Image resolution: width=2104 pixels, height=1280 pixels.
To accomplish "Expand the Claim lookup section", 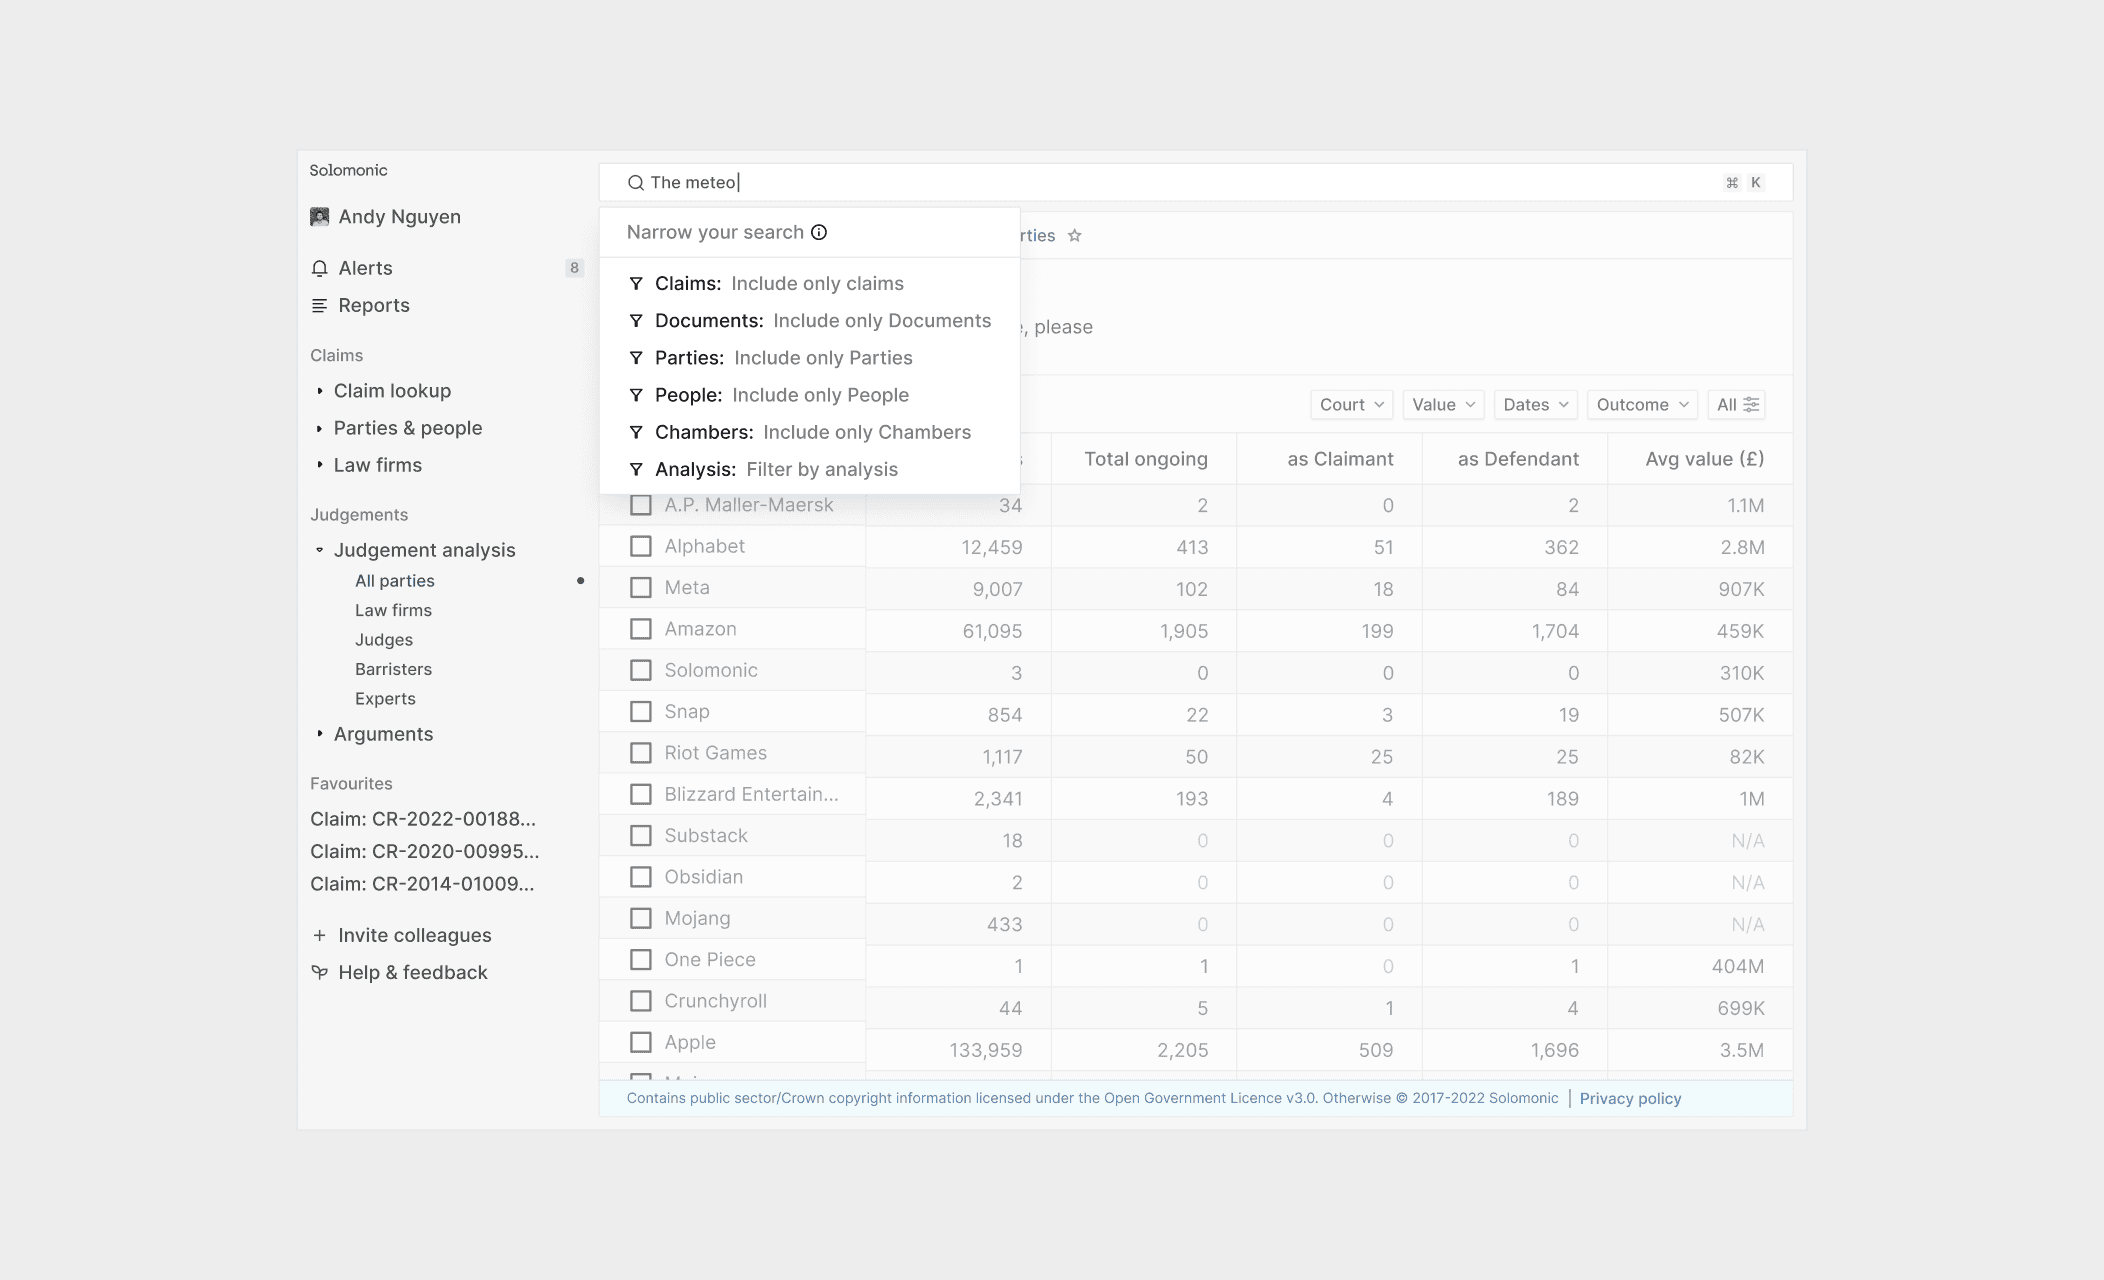I will click(392, 391).
